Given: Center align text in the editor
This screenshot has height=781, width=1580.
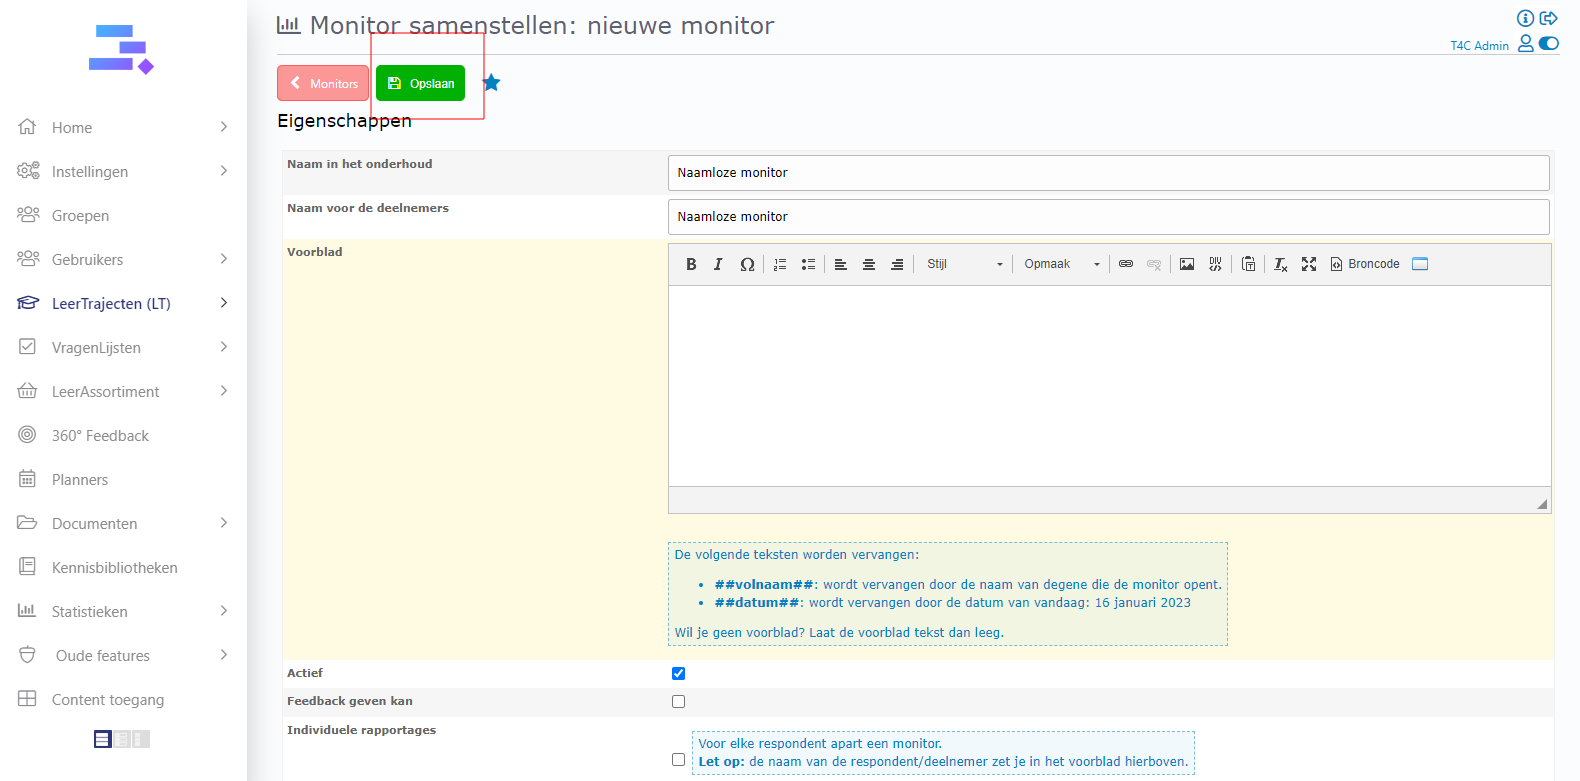Looking at the screenshot, I should point(869,264).
